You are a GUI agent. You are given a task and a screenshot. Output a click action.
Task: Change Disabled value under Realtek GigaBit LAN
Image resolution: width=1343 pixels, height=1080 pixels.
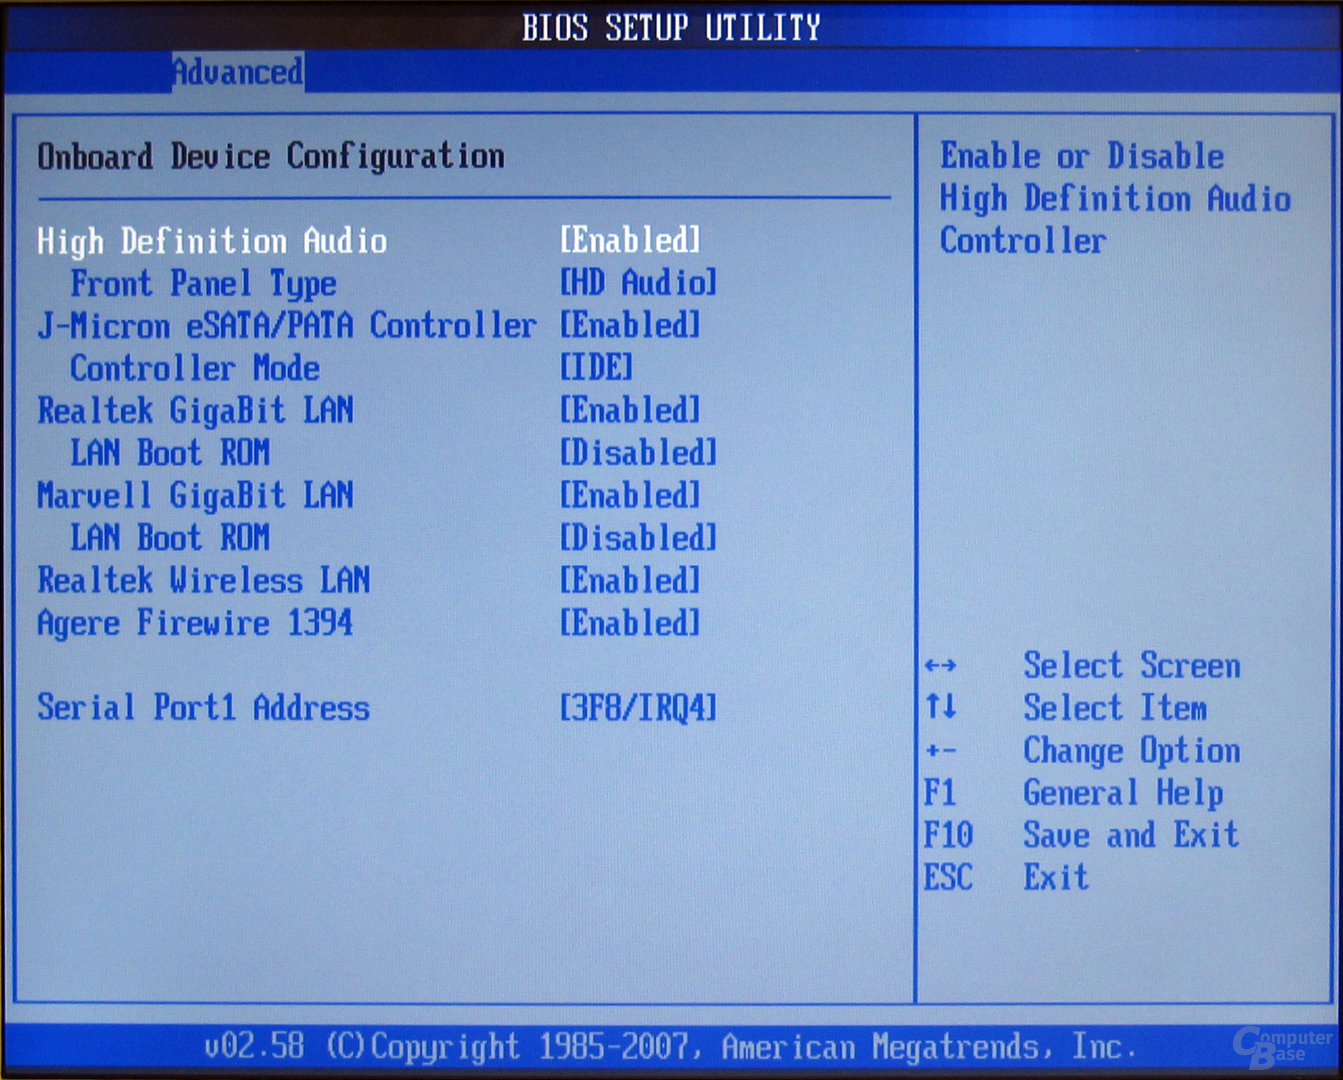[x=638, y=453]
